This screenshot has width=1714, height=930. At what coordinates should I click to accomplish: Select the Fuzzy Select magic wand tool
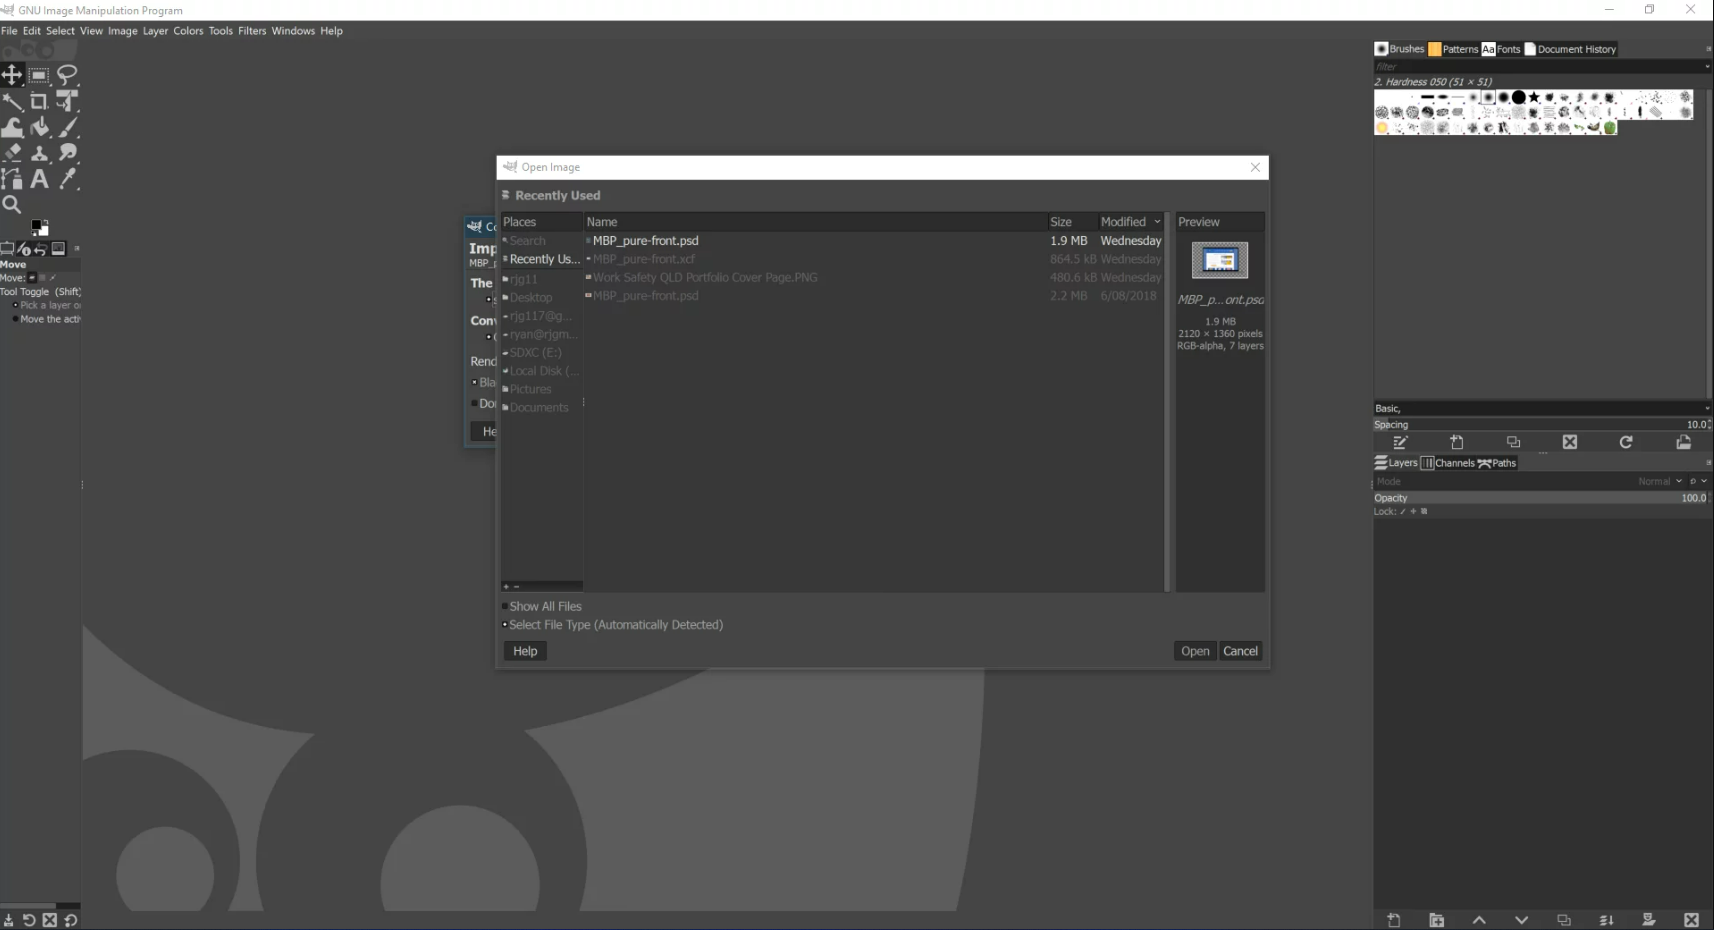(12, 101)
